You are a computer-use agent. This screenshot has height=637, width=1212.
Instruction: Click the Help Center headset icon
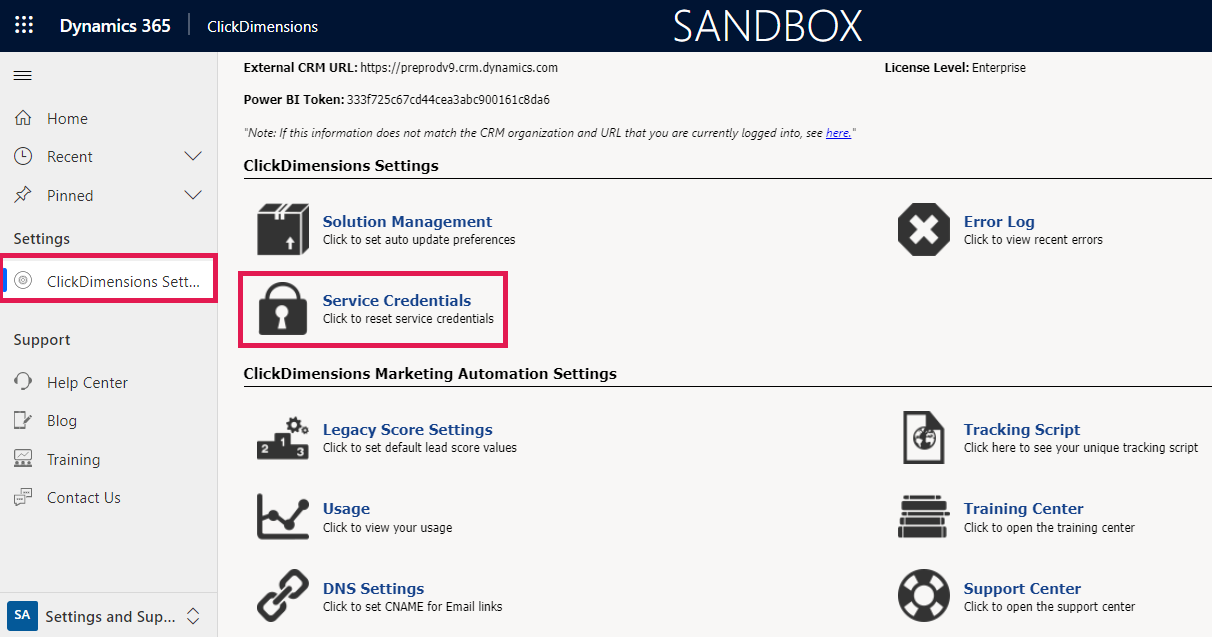pos(23,382)
